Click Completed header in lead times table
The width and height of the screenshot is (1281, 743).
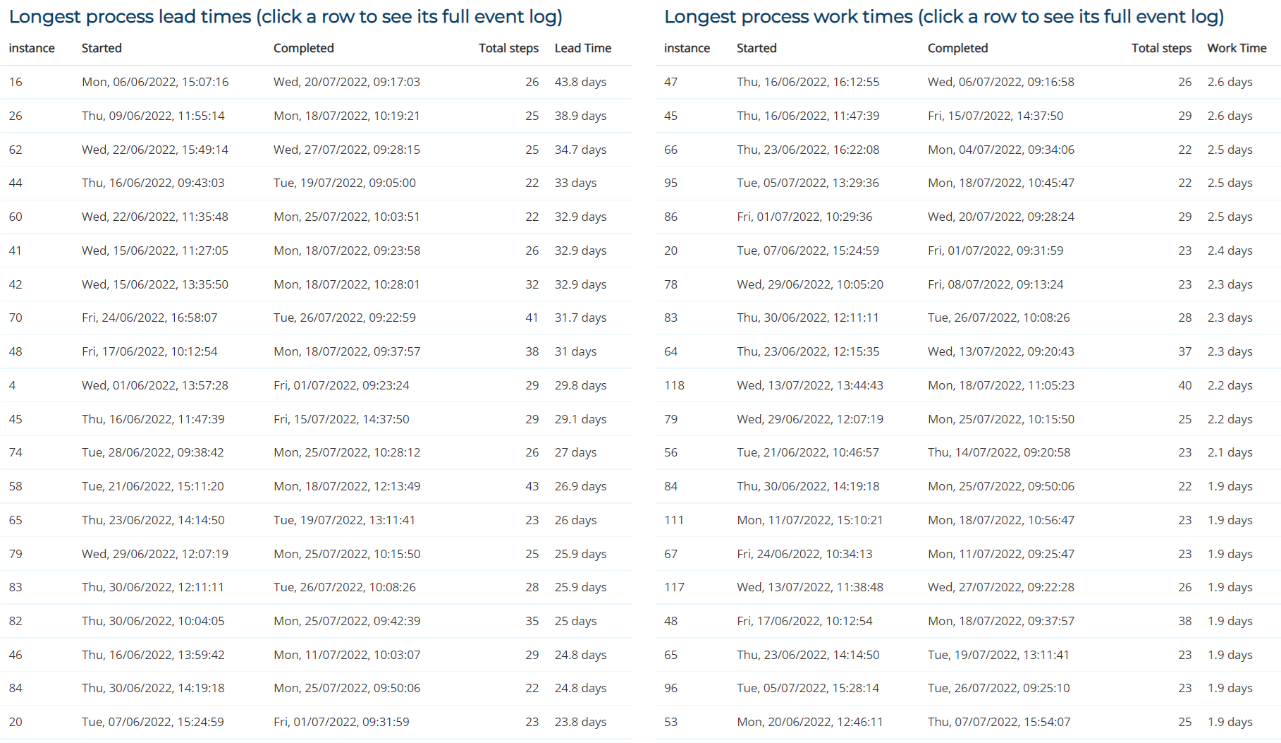coord(303,48)
